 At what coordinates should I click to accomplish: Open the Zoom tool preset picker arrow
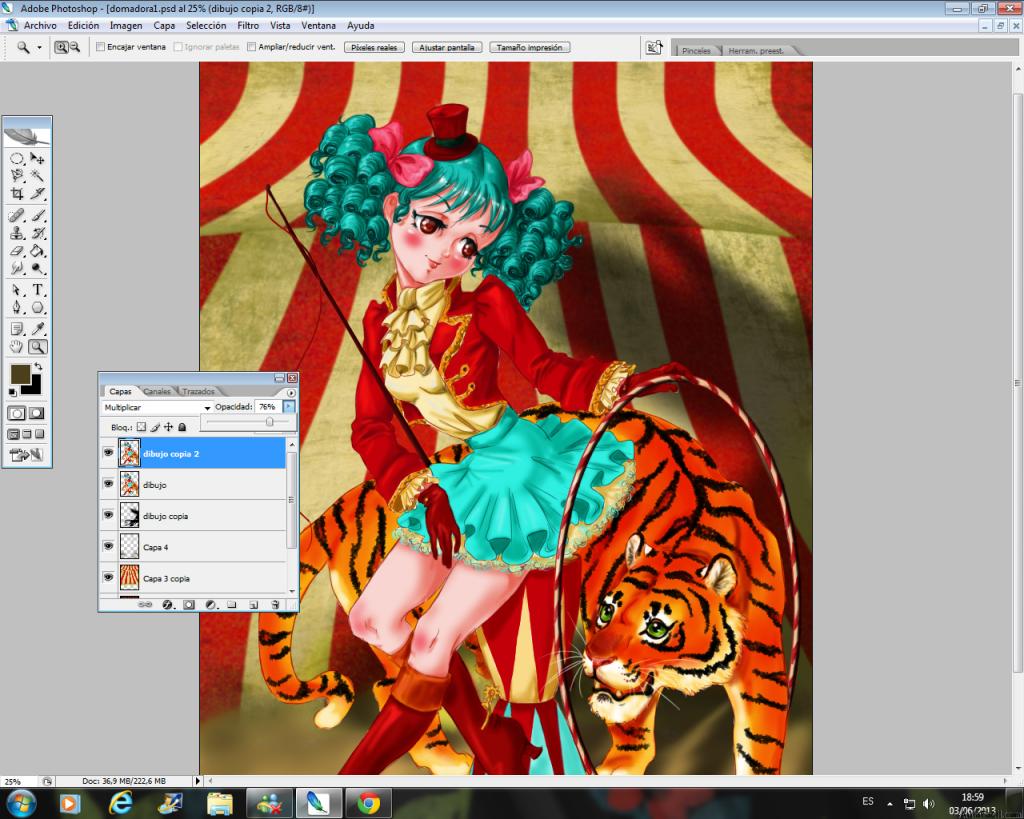[39, 48]
